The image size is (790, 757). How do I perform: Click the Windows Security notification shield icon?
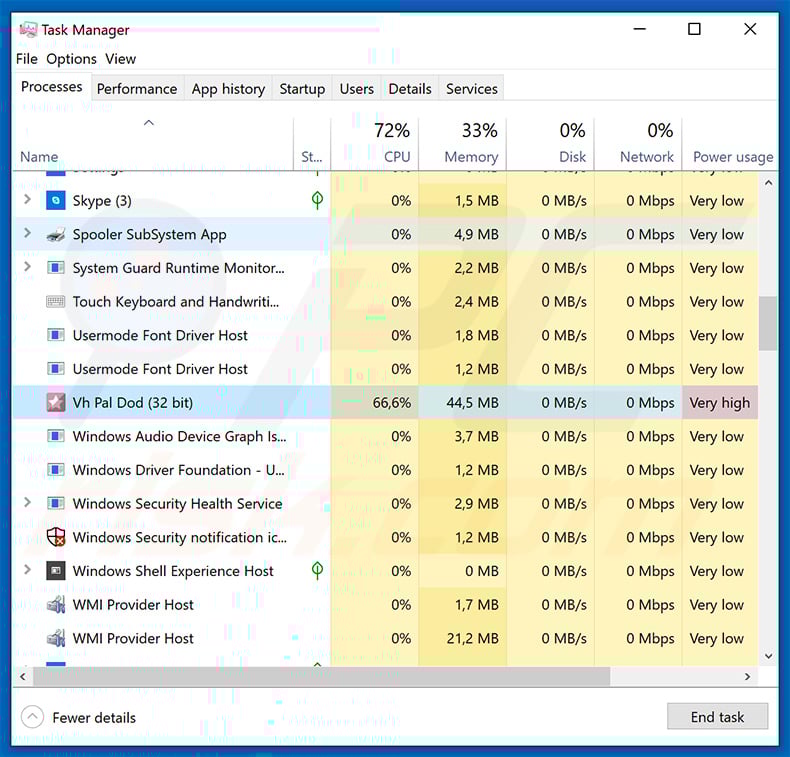(55, 537)
